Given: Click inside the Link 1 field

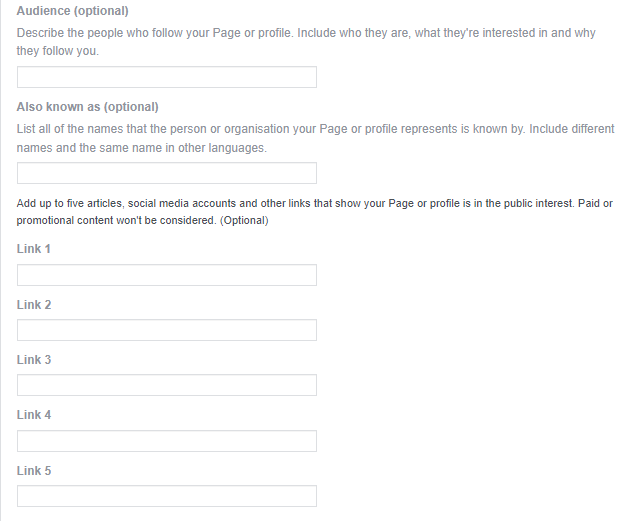Looking at the screenshot, I should click(166, 275).
